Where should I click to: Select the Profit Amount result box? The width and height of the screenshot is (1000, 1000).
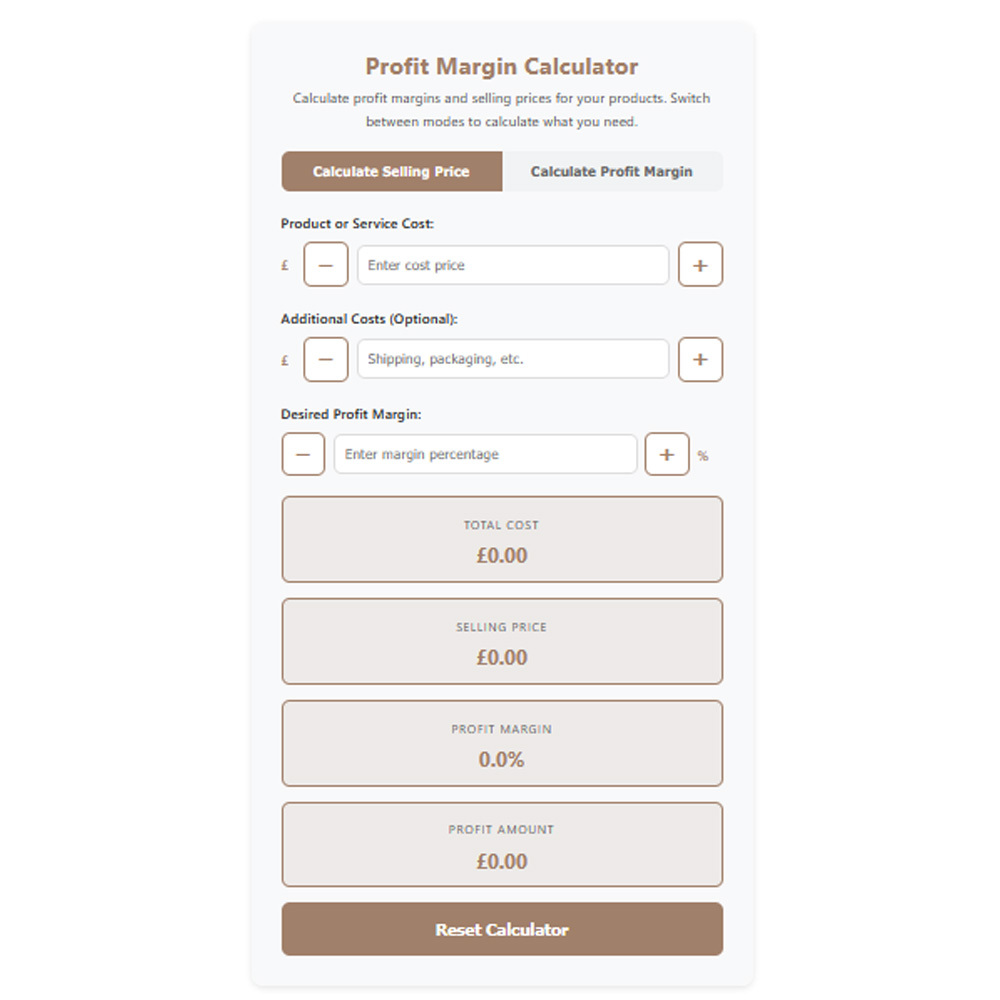point(502,844)
